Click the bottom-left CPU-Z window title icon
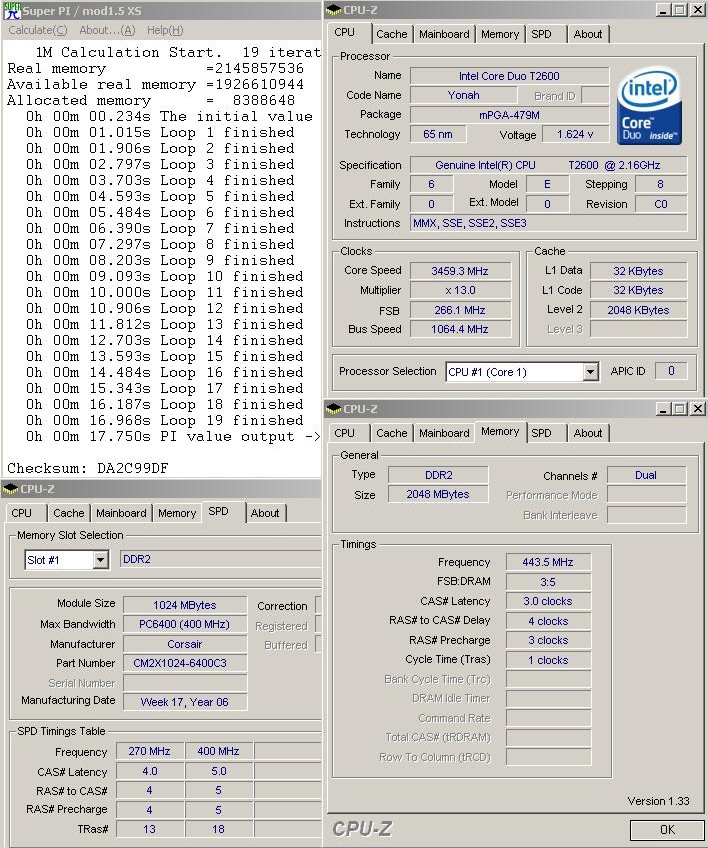 click(x=10, y=489)
